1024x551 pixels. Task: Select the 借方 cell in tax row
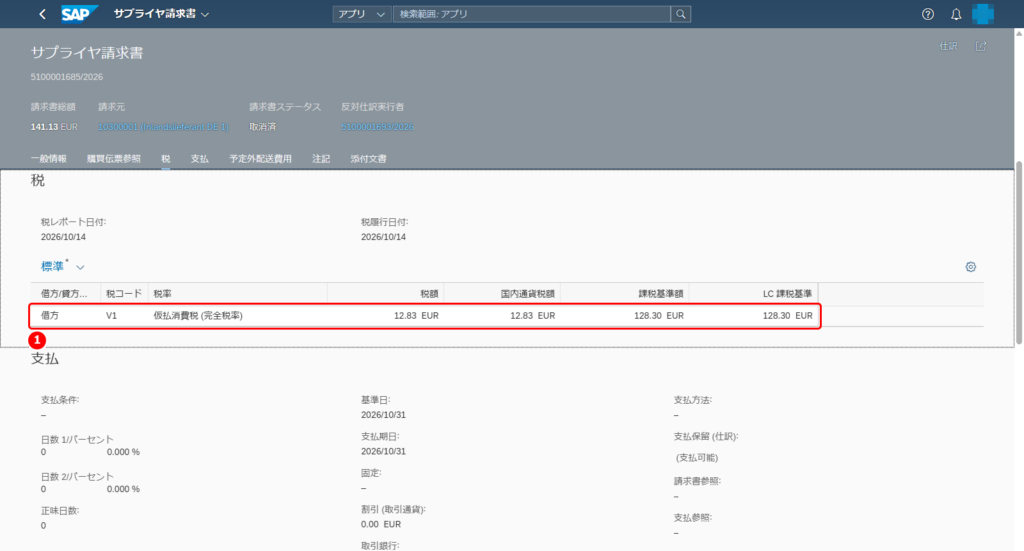coord(50,315)
